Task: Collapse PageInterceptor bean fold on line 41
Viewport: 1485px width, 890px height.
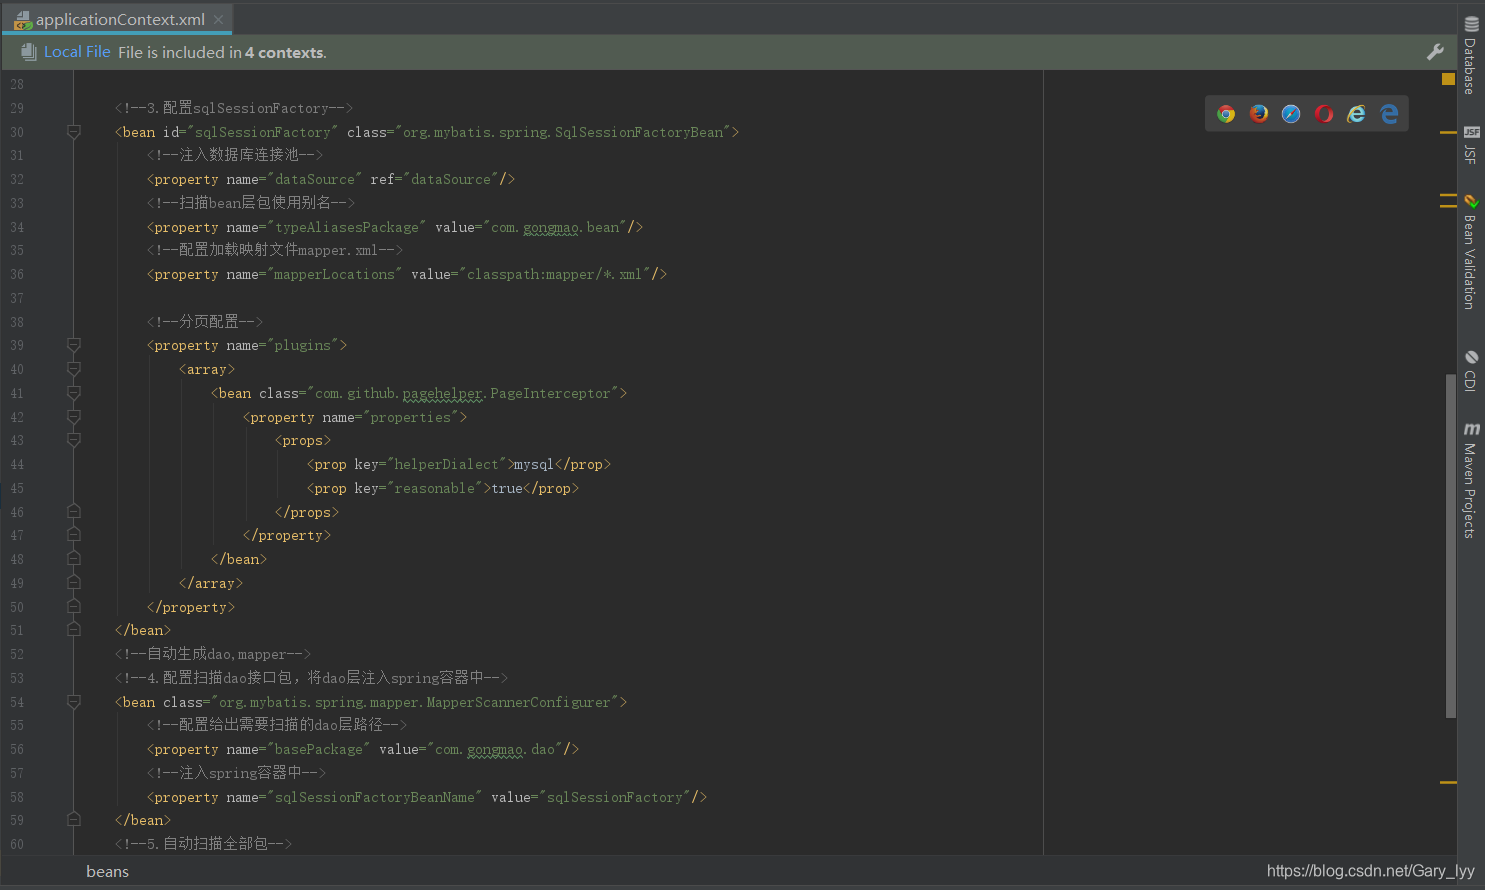Action: [74, 393]
